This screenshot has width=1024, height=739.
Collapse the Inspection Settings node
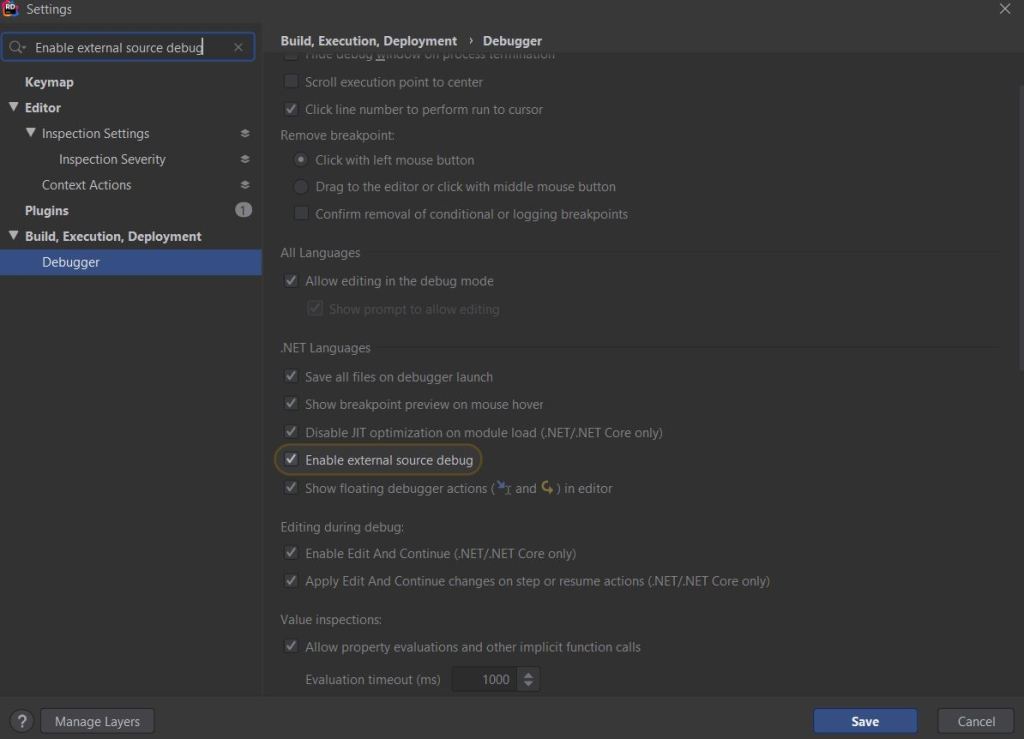(x=32, y=133)
